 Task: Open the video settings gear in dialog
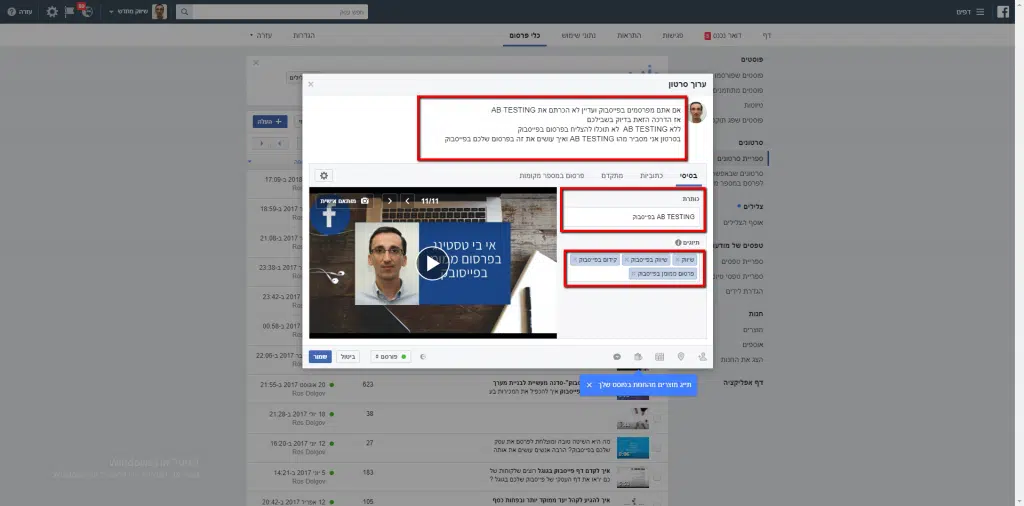click(x=324, y=175)
